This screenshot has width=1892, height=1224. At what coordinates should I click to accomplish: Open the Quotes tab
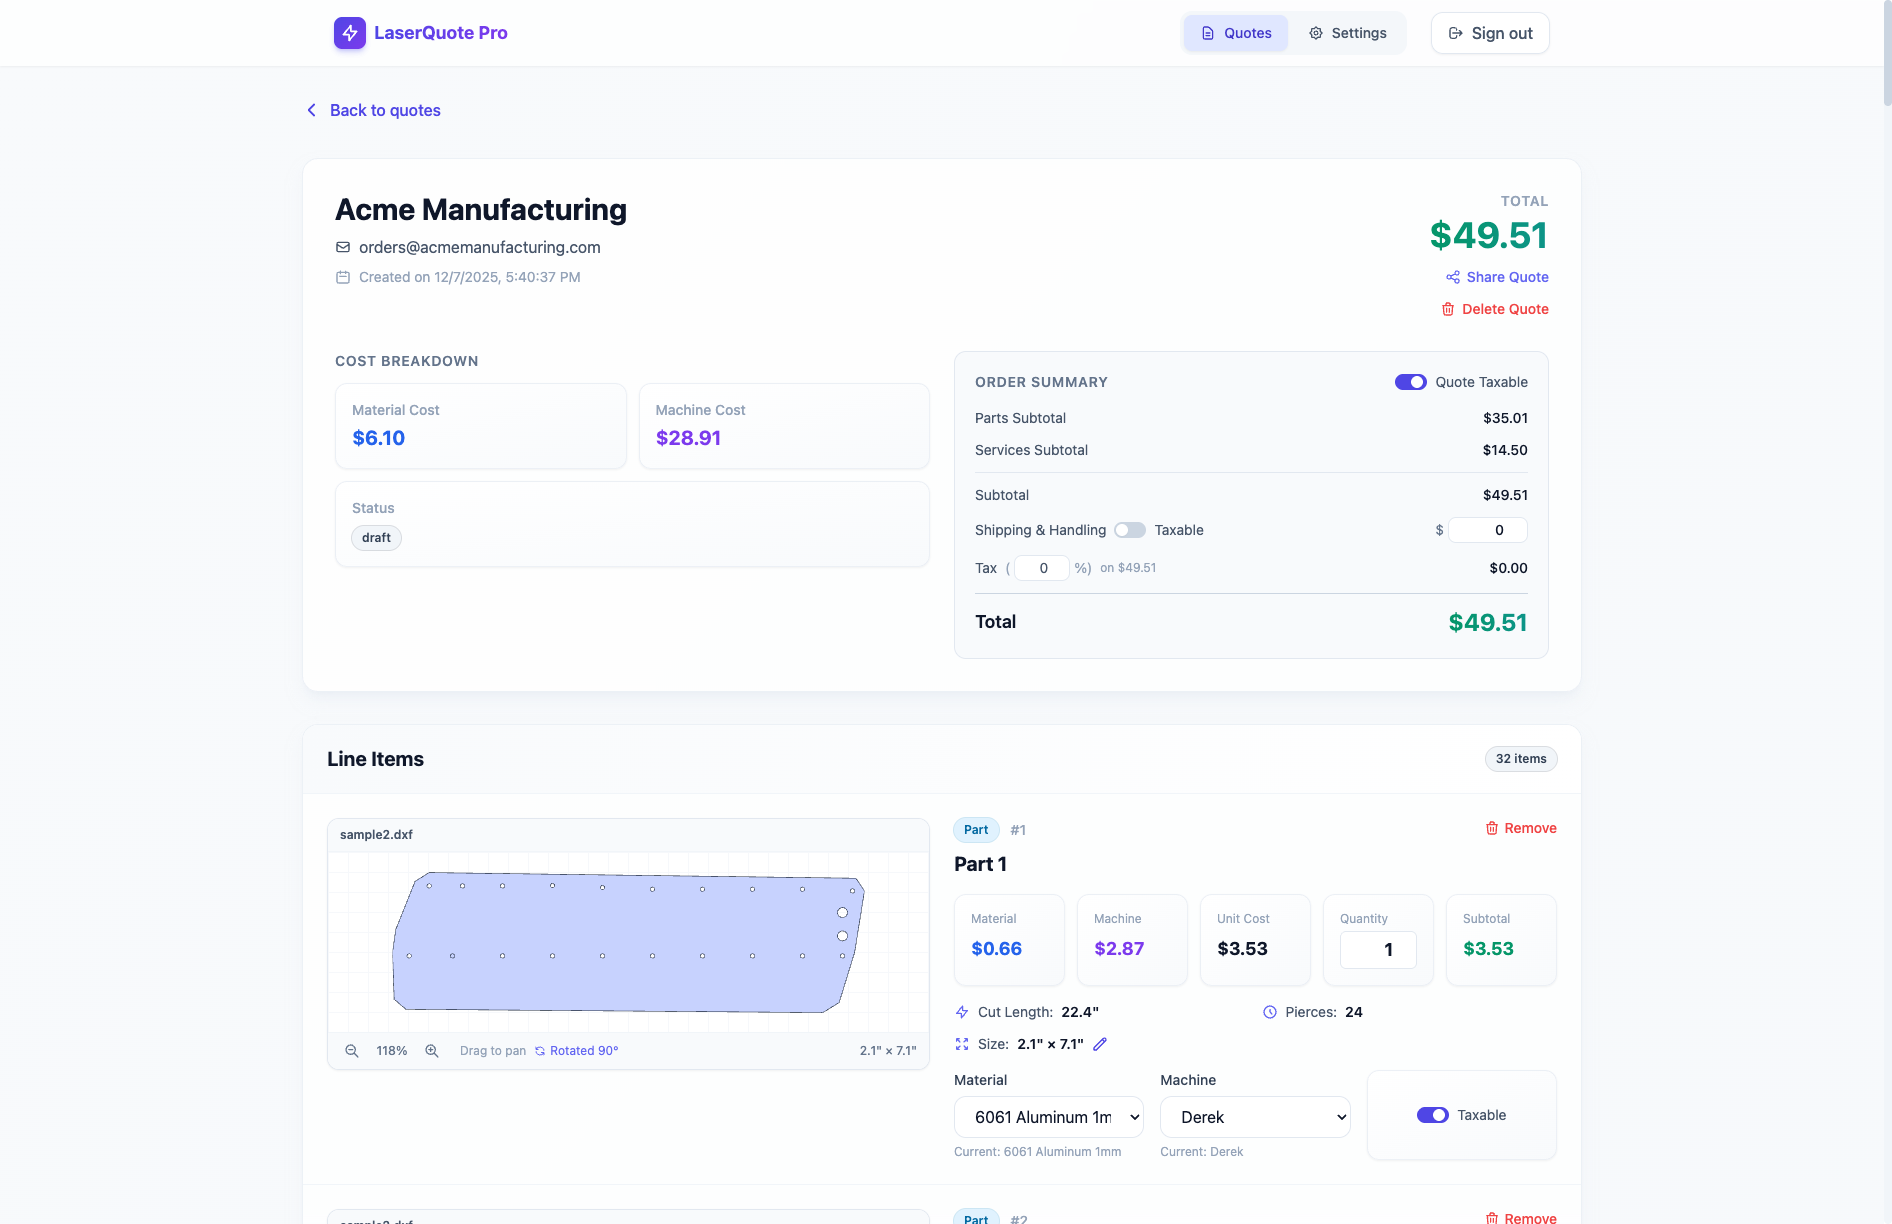click(1236, 33)
